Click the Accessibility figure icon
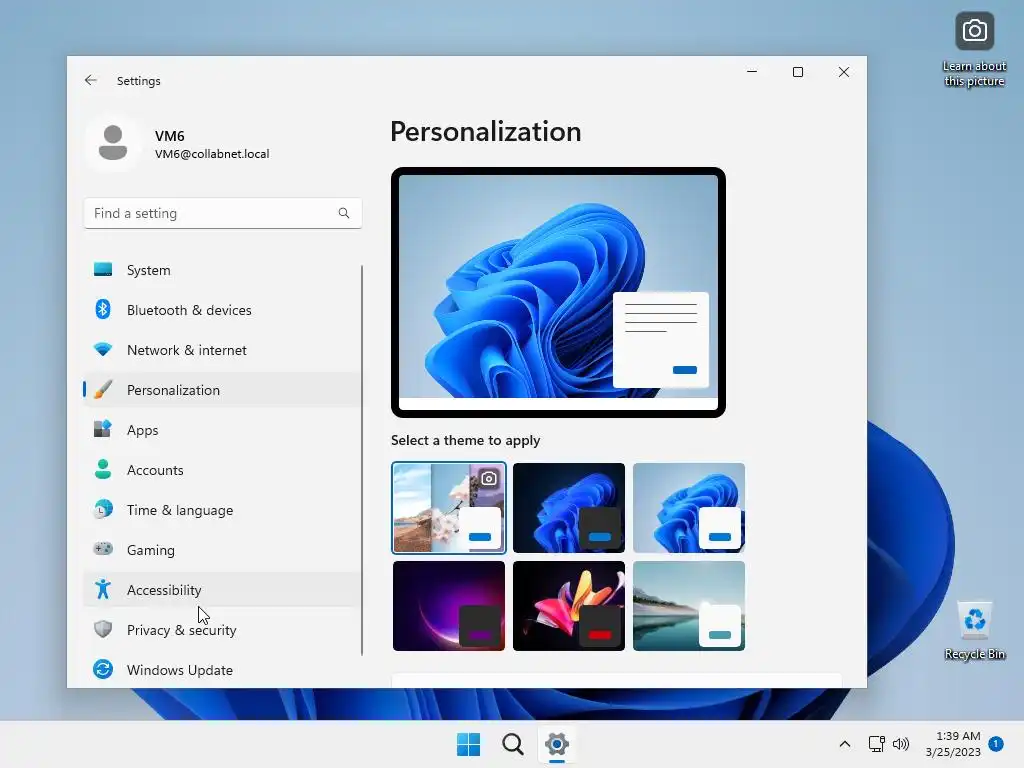Screen dimensions: 1024x768 coord(103,589)
